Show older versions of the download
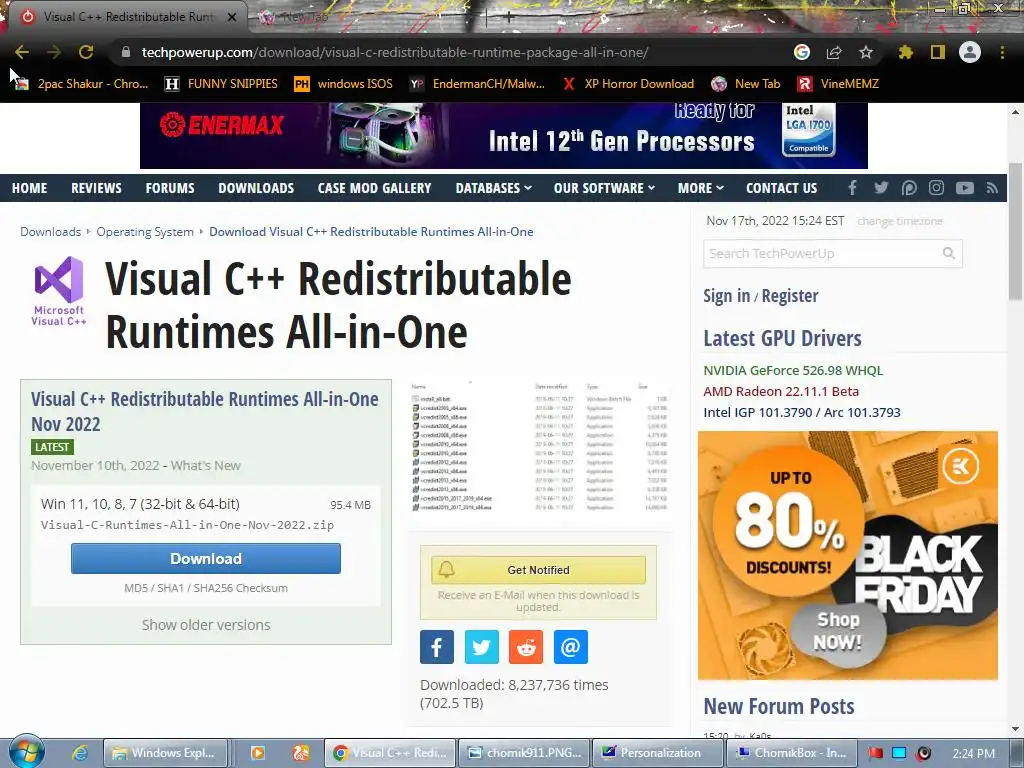 point(206,625)
